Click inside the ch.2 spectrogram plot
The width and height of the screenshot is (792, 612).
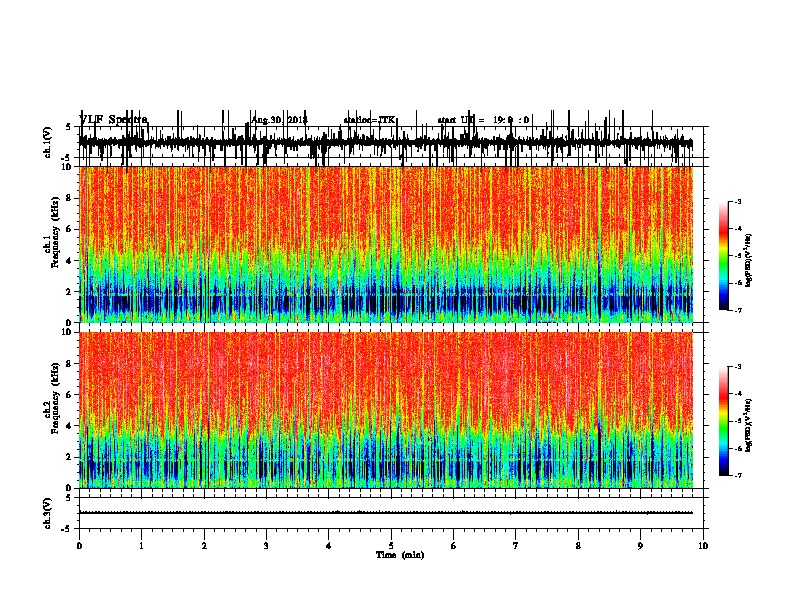pos(386,410)
